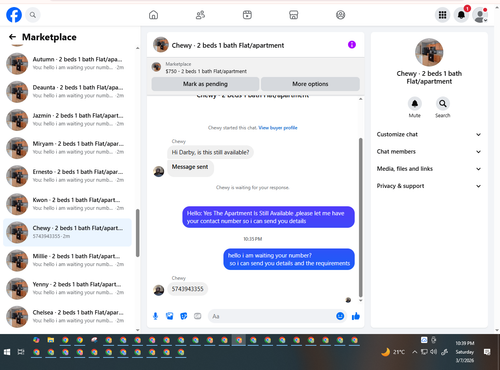Open the Chelsea 2 beds conversation
500x370 pixels.
point(67,317)
